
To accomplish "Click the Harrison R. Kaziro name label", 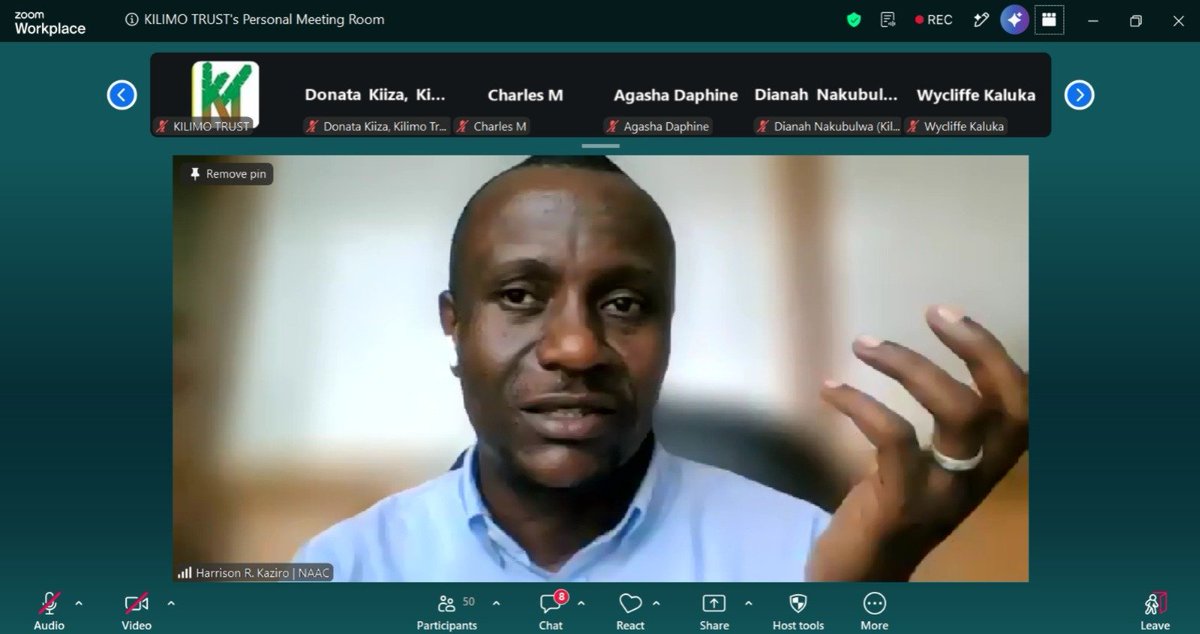I will tap(262, 573).
